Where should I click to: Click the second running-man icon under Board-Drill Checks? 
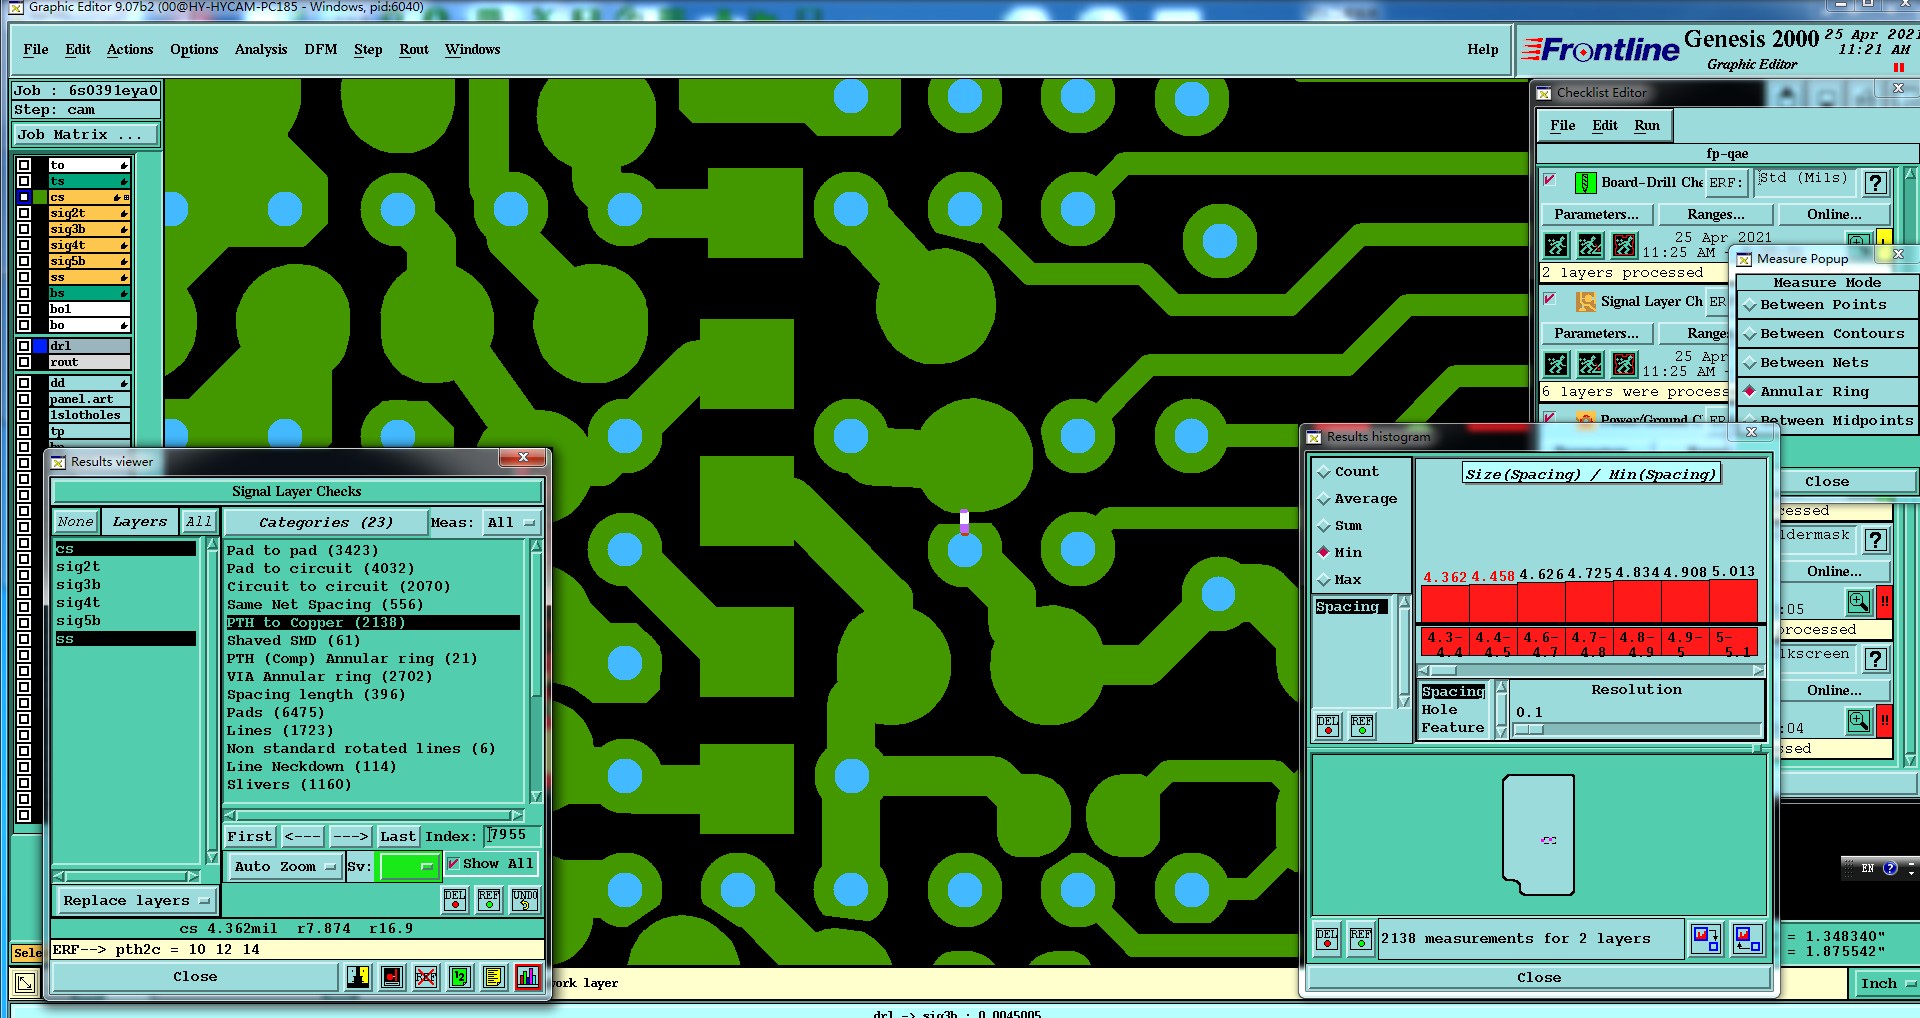click(x=1590, y=245)
